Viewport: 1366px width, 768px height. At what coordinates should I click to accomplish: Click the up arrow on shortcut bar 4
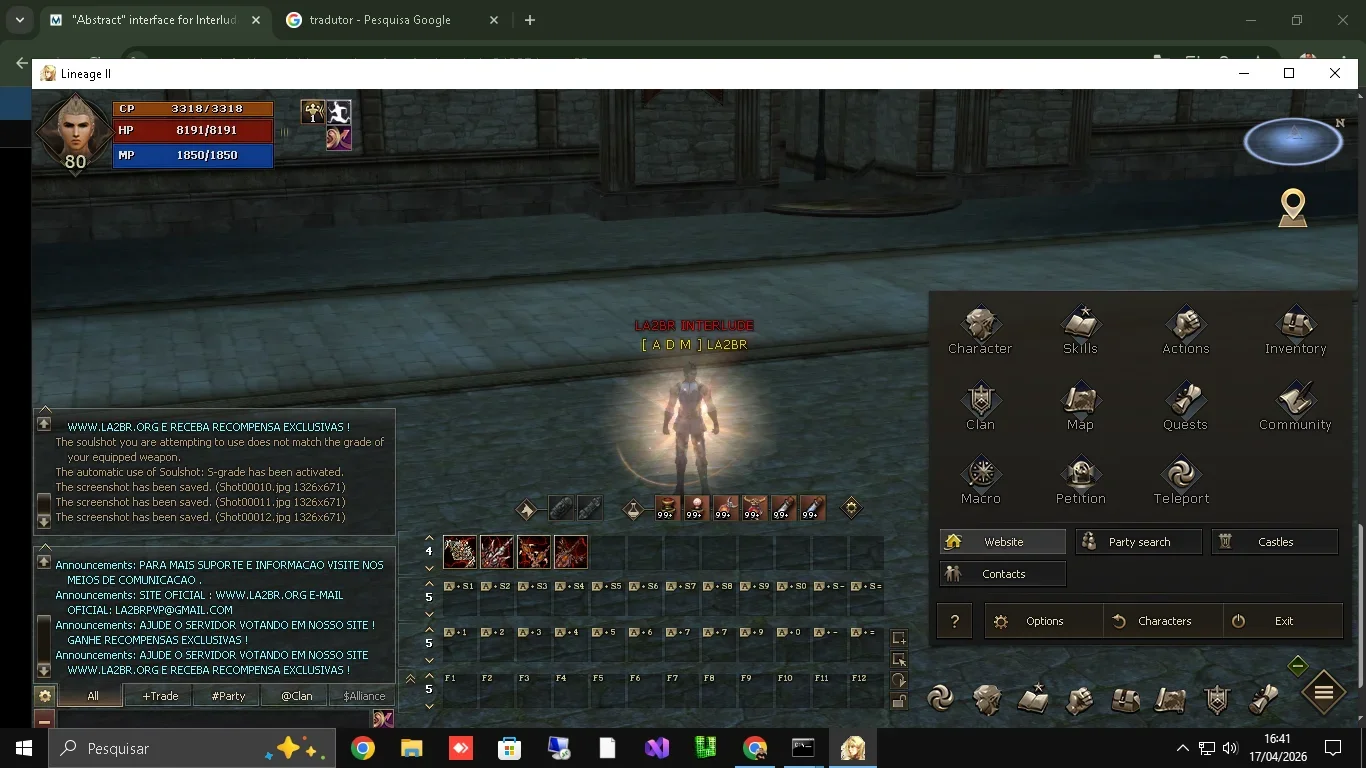coord(429,538)
